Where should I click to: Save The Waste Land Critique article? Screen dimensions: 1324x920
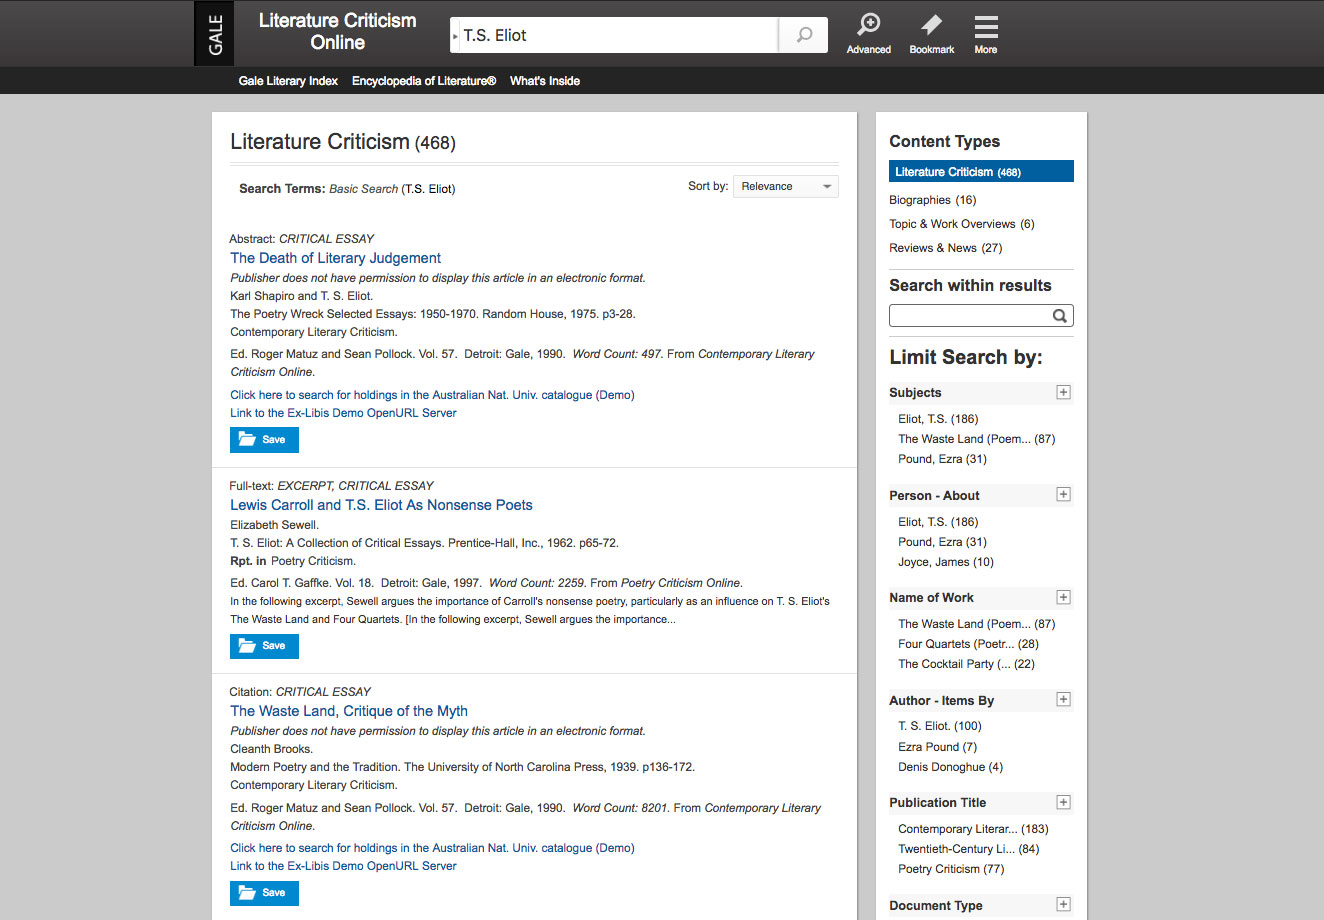[264, 893]
